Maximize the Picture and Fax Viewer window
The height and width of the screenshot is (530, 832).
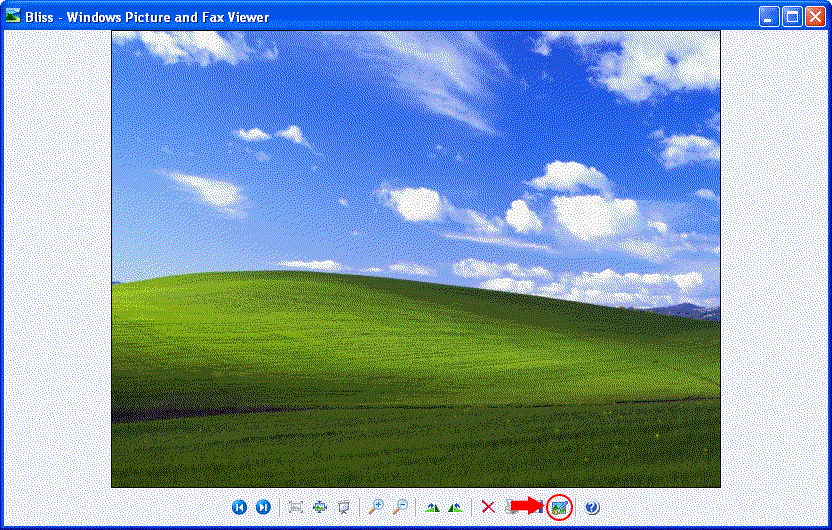click(792, 17)
